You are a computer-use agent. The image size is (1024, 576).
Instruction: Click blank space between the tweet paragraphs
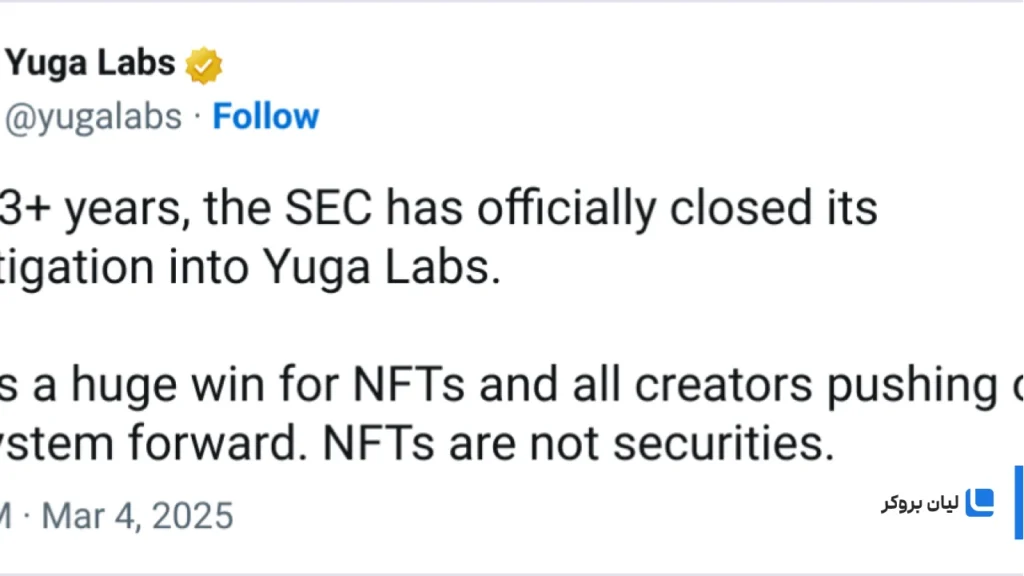457,325
